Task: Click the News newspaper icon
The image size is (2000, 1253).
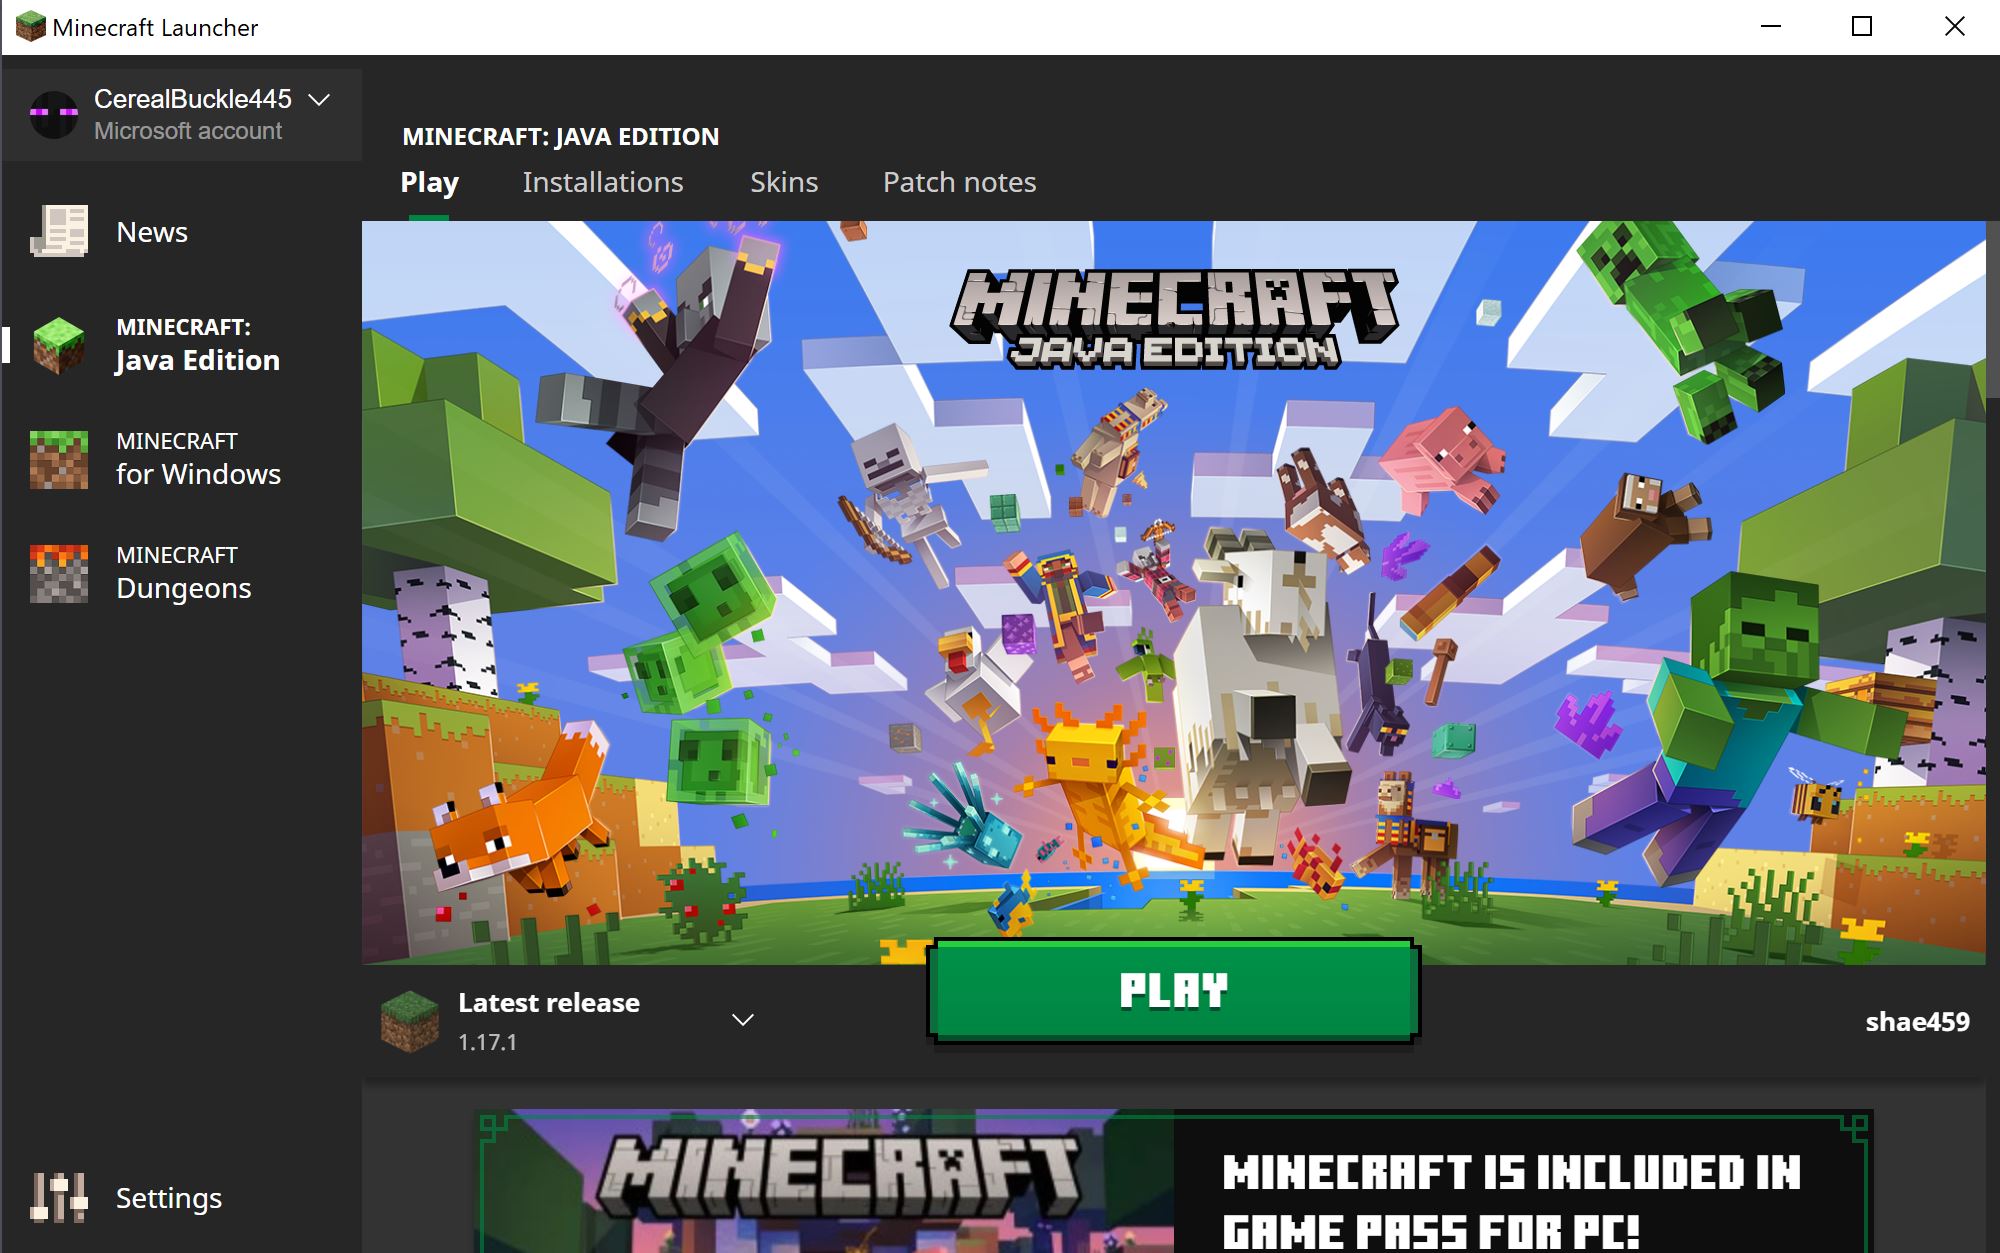Action: coord(60,231)
